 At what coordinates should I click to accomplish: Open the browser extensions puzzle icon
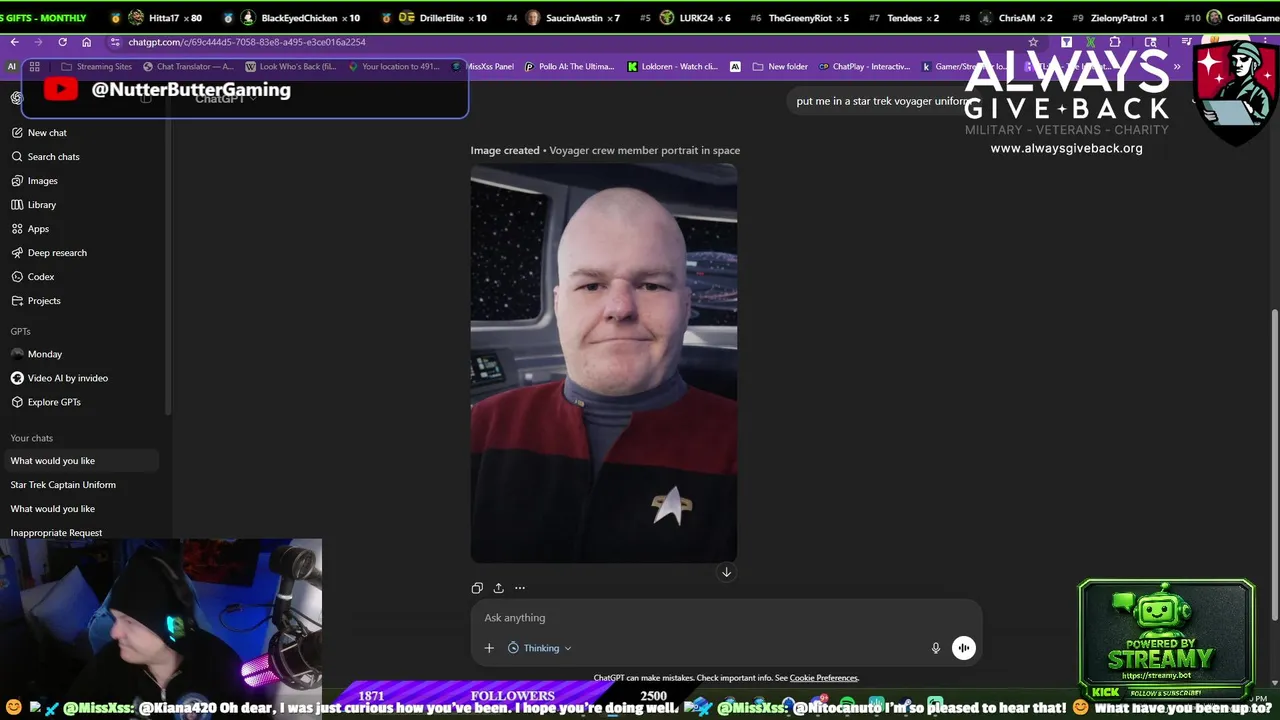[1115, 42]
